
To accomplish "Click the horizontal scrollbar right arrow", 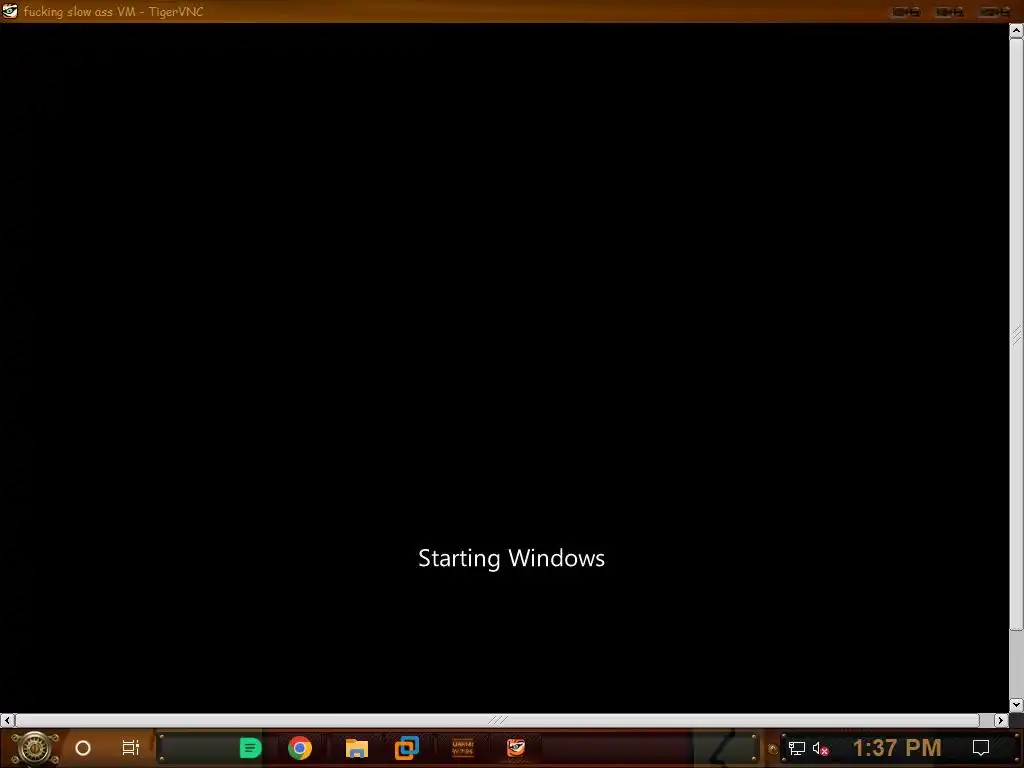I will [1001, 720].
